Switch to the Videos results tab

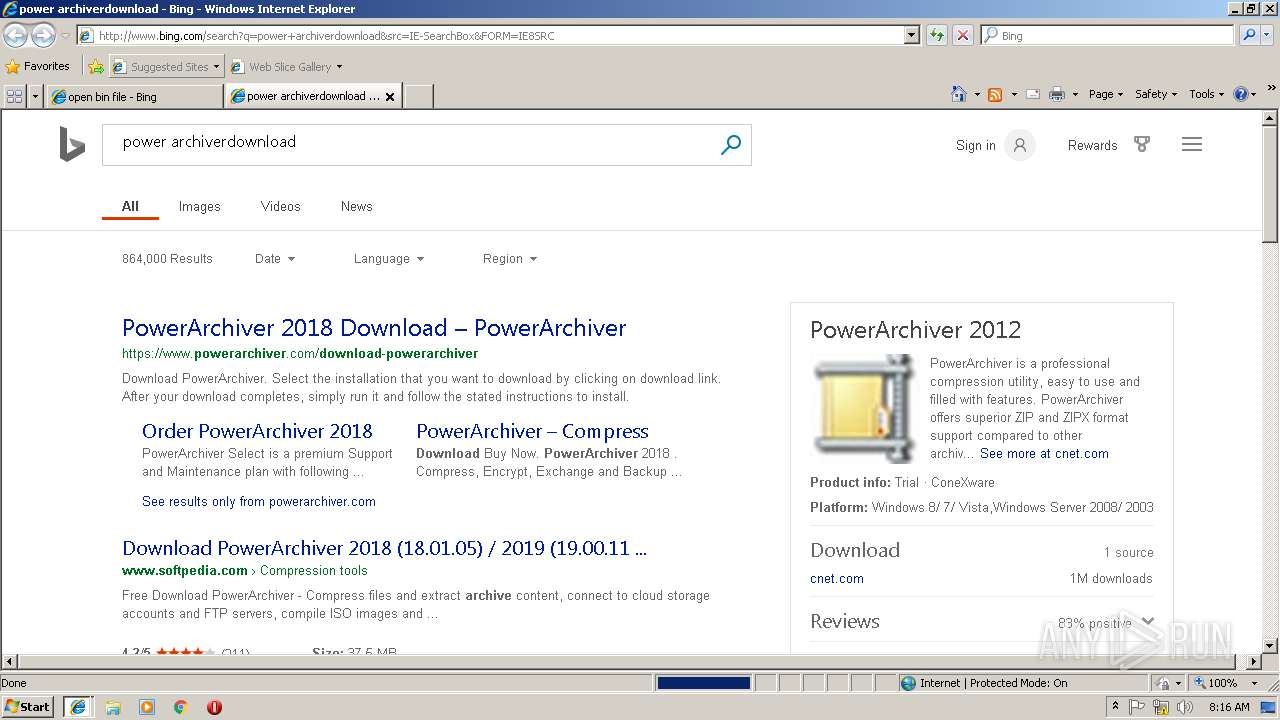point(280,206)
